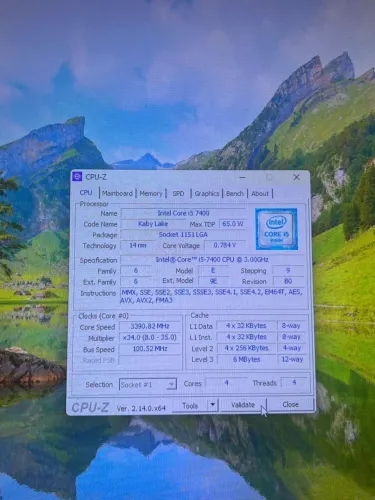Open the Bench tab
The height and width of the screenshot is (500, 375).
235,193
